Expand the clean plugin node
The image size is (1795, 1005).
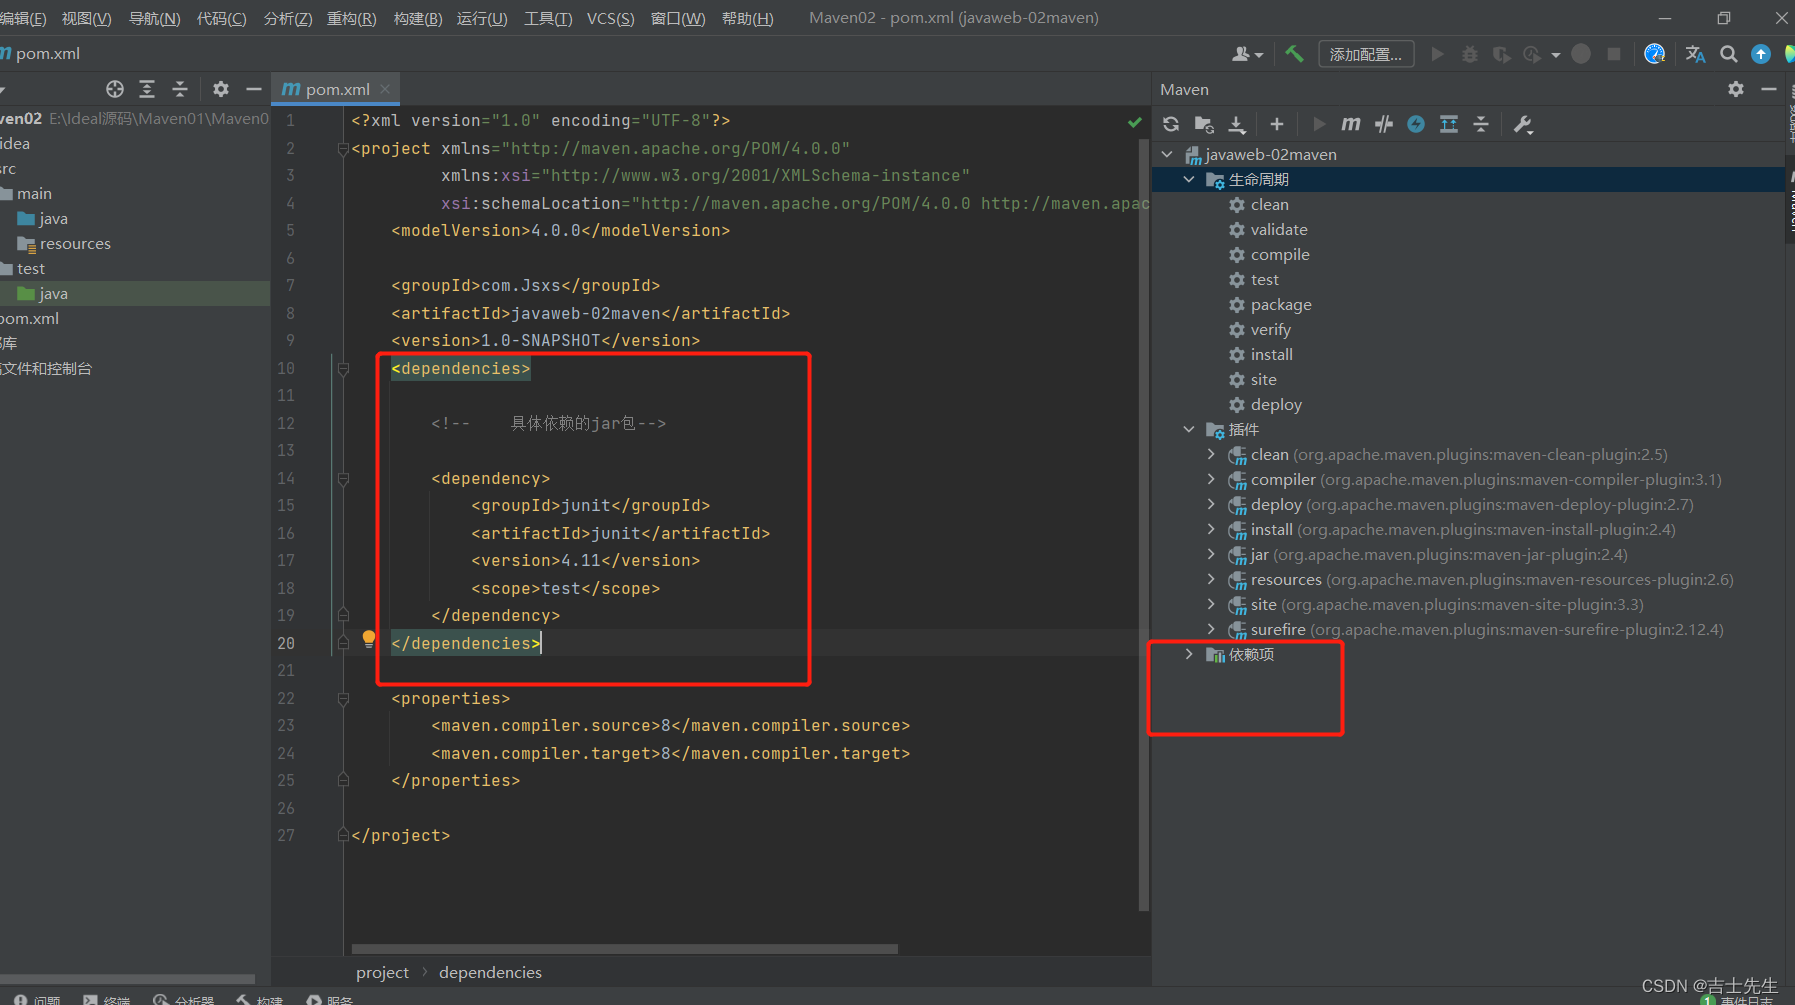click(x=1211, y=454)
